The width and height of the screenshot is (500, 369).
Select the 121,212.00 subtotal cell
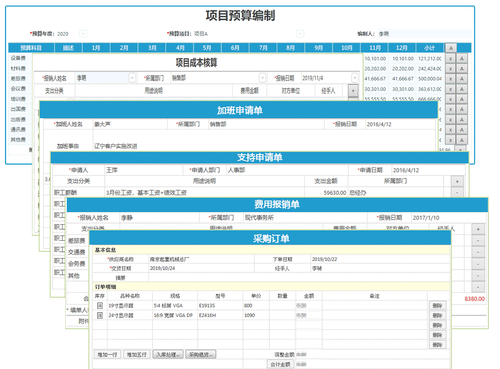(x=430, y=59)
